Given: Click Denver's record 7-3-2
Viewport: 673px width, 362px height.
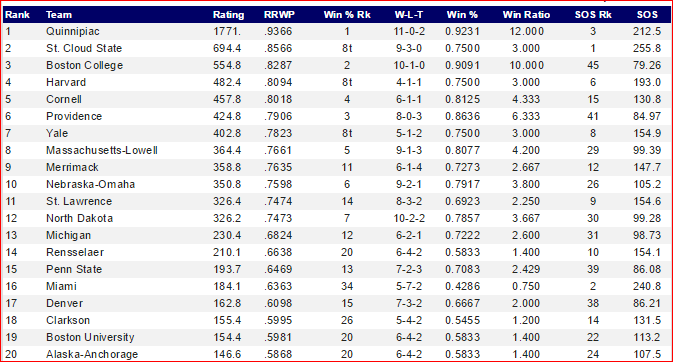Looking at the screenshot, I should (409, 303).
